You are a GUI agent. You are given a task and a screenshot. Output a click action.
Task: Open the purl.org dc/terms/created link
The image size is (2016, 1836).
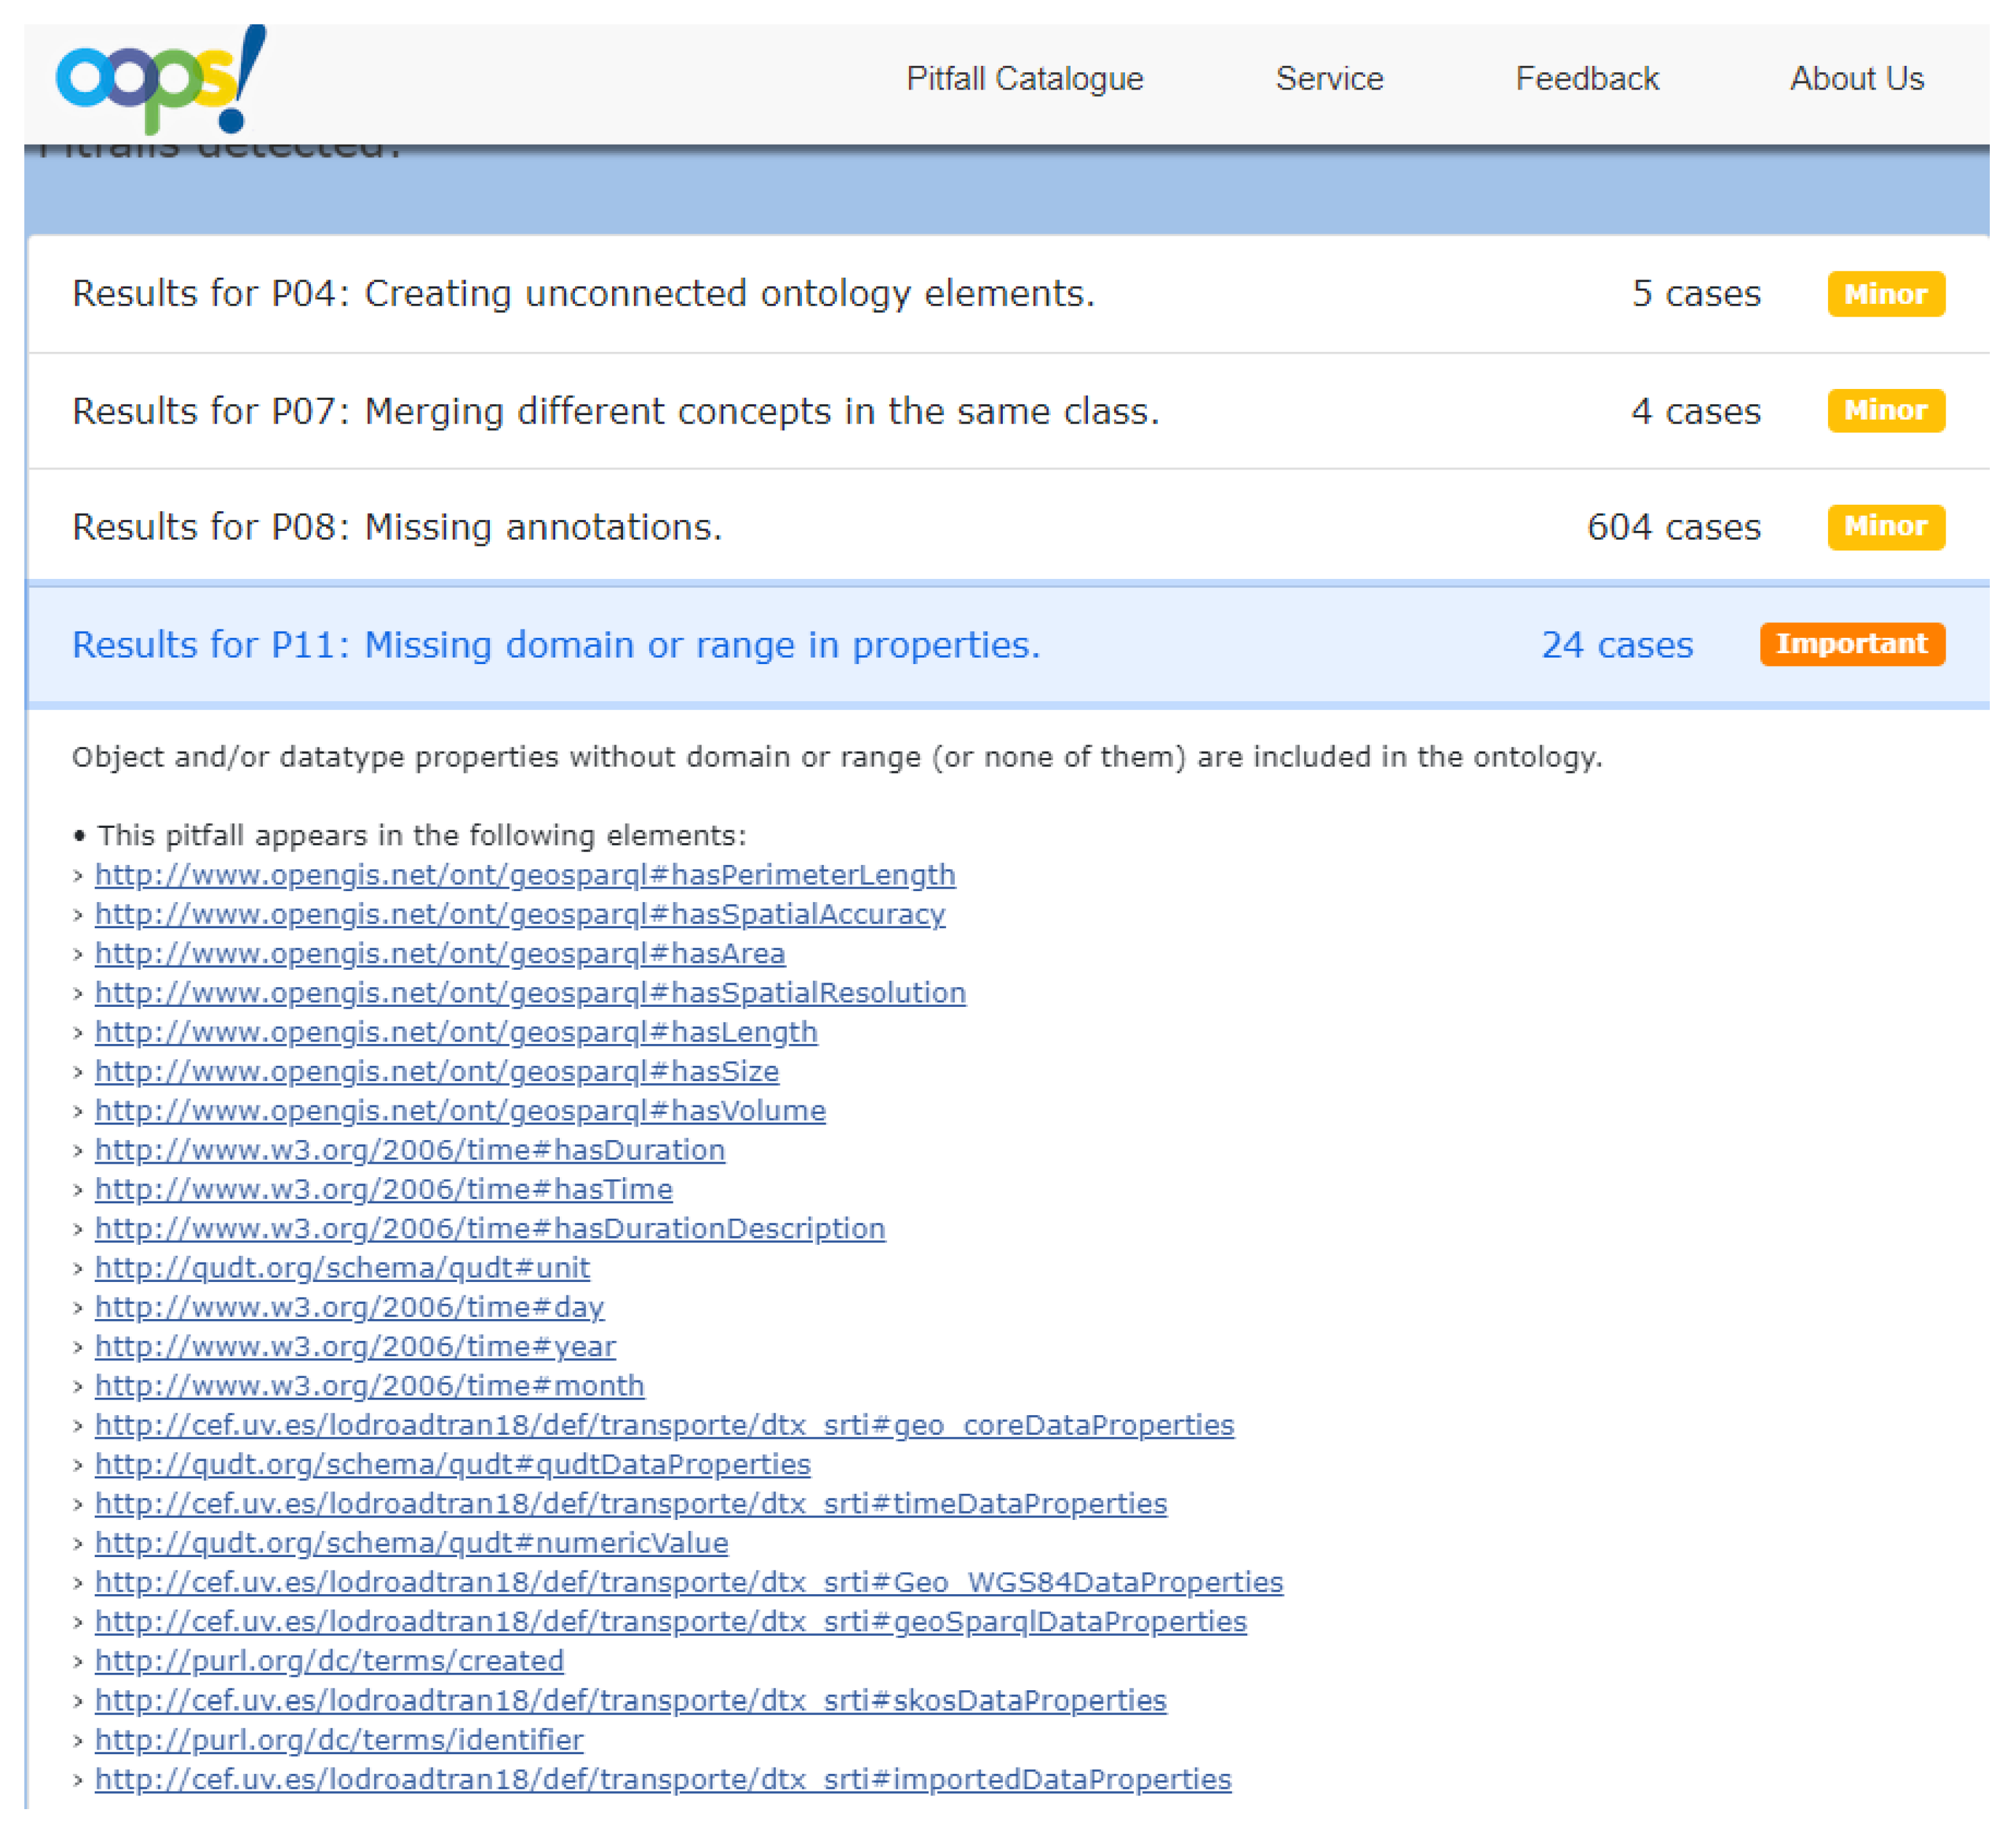click(329, 1661)
